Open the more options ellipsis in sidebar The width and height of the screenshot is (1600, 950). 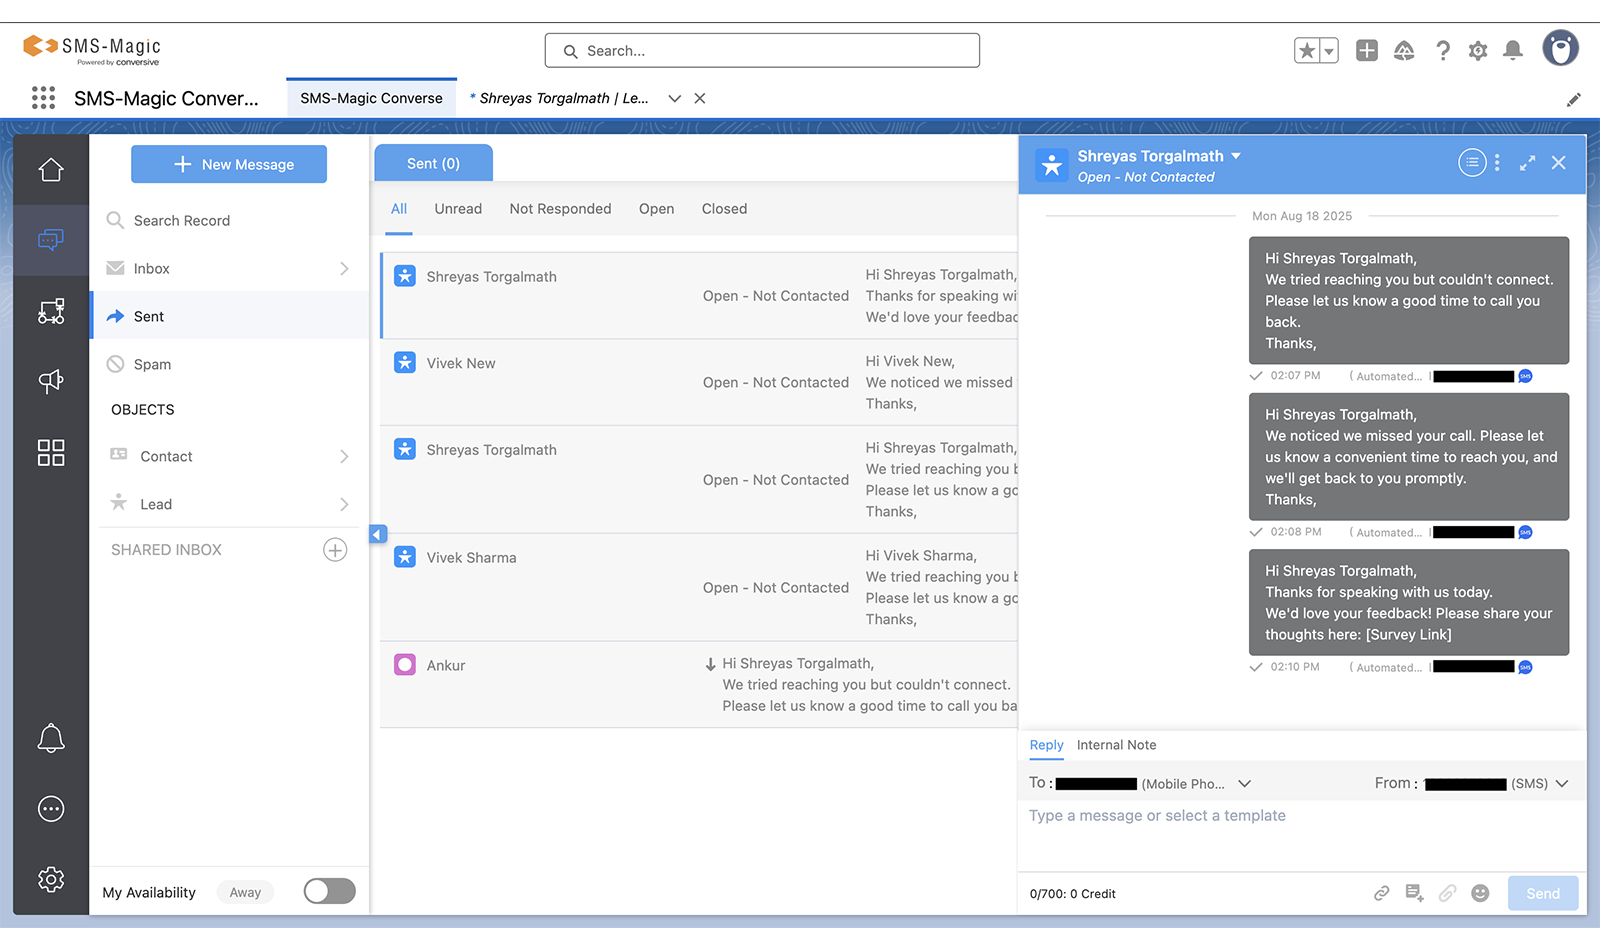coord(51,808)
